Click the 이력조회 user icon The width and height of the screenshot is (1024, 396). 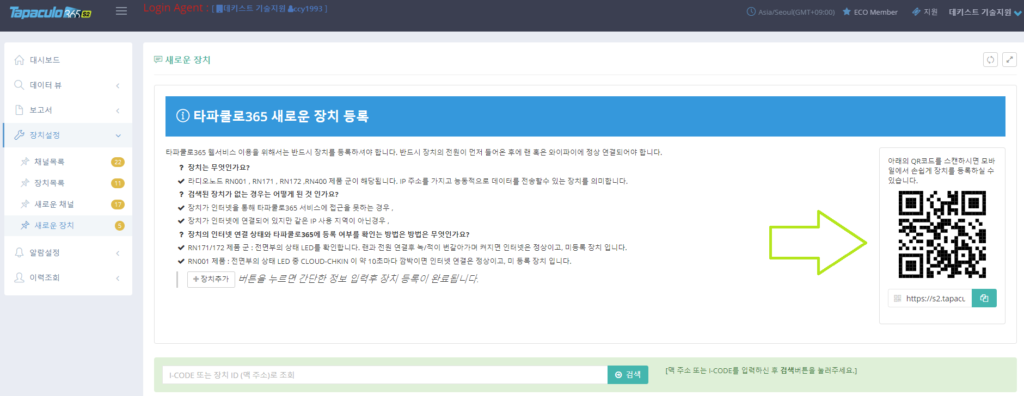pyautogui.click(x=19, y=278)
